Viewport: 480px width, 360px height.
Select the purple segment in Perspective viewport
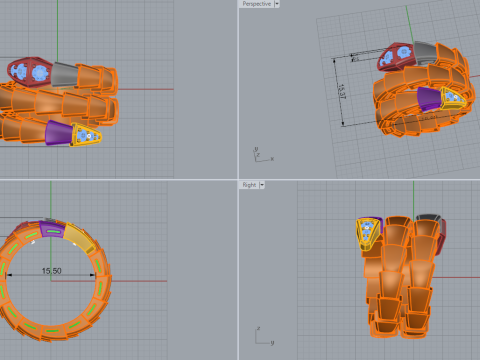click(x=429, y=98)
